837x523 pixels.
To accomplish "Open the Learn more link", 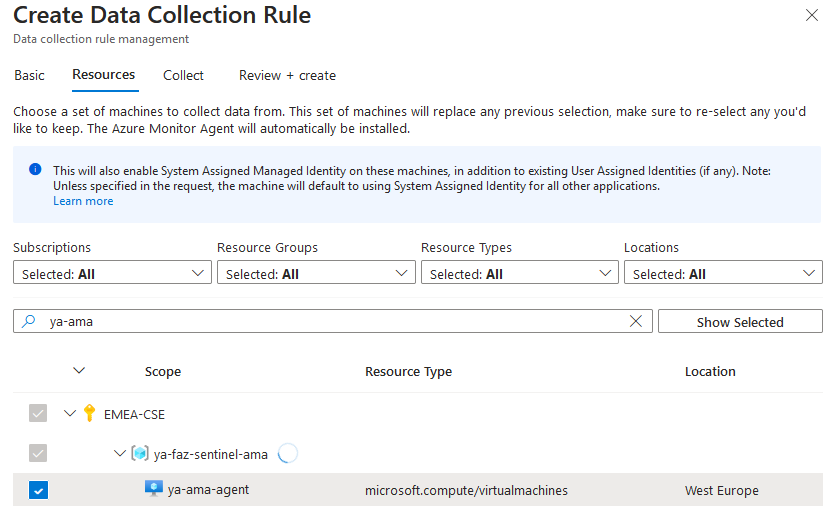I will [83, 201].
